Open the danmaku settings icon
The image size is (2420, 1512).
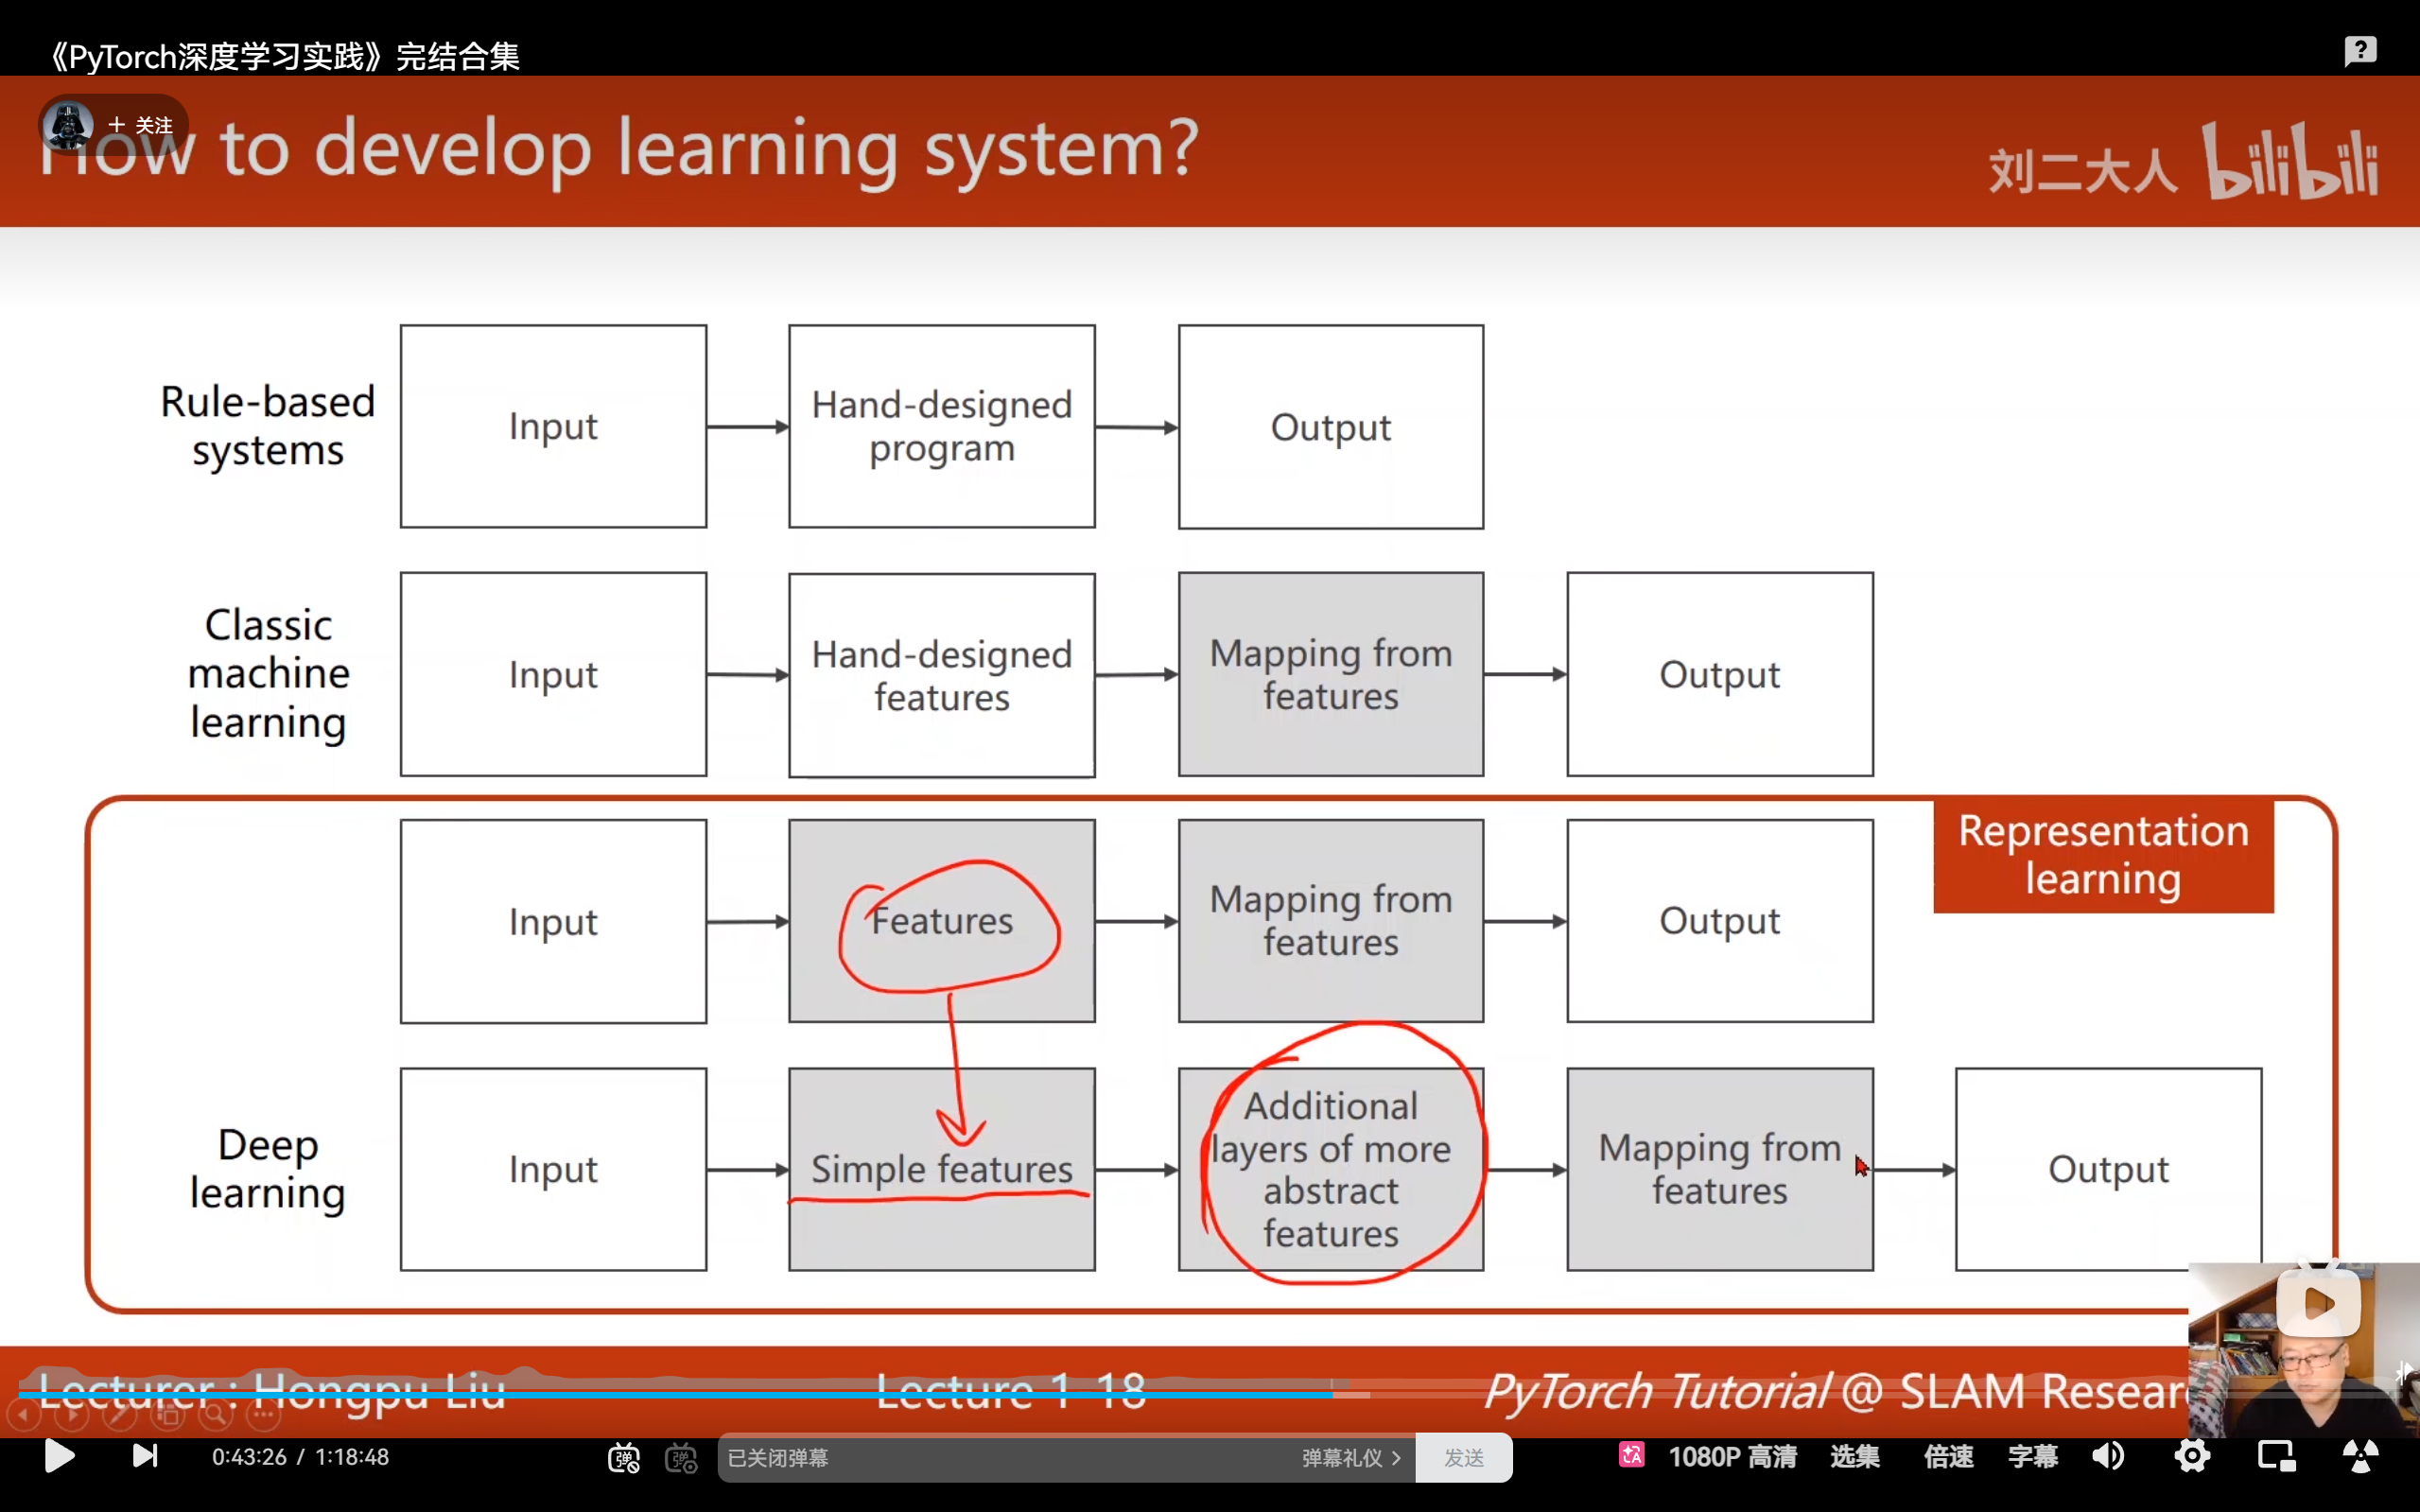[681, 1458]
